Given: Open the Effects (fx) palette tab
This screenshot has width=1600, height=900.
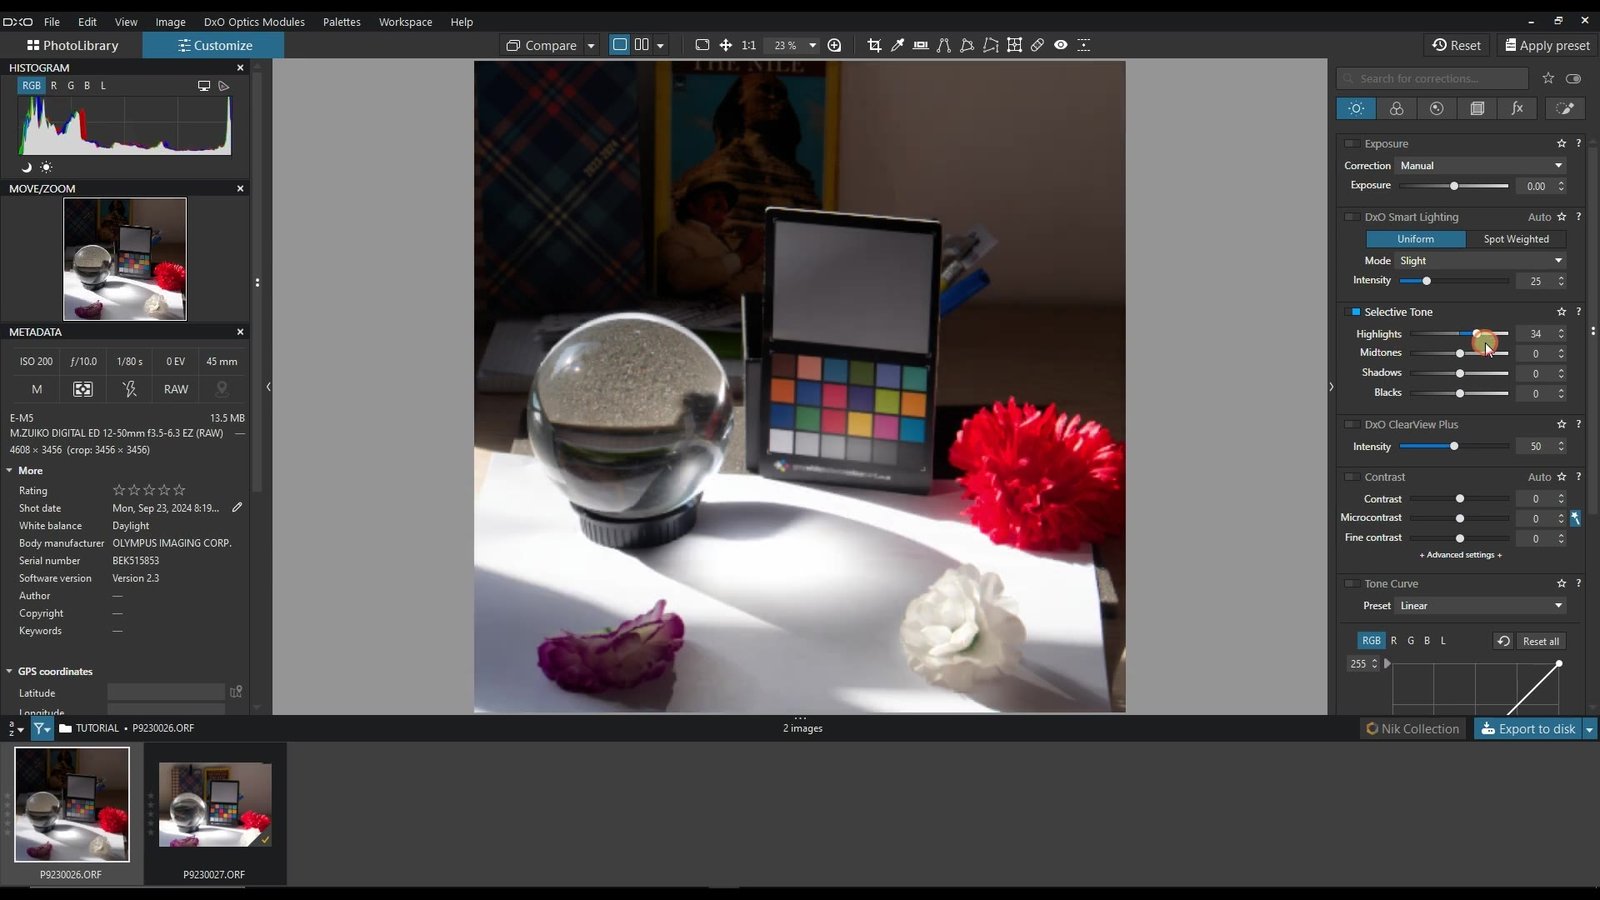Looking at the screenshot, I should [x=1517, y=108].
